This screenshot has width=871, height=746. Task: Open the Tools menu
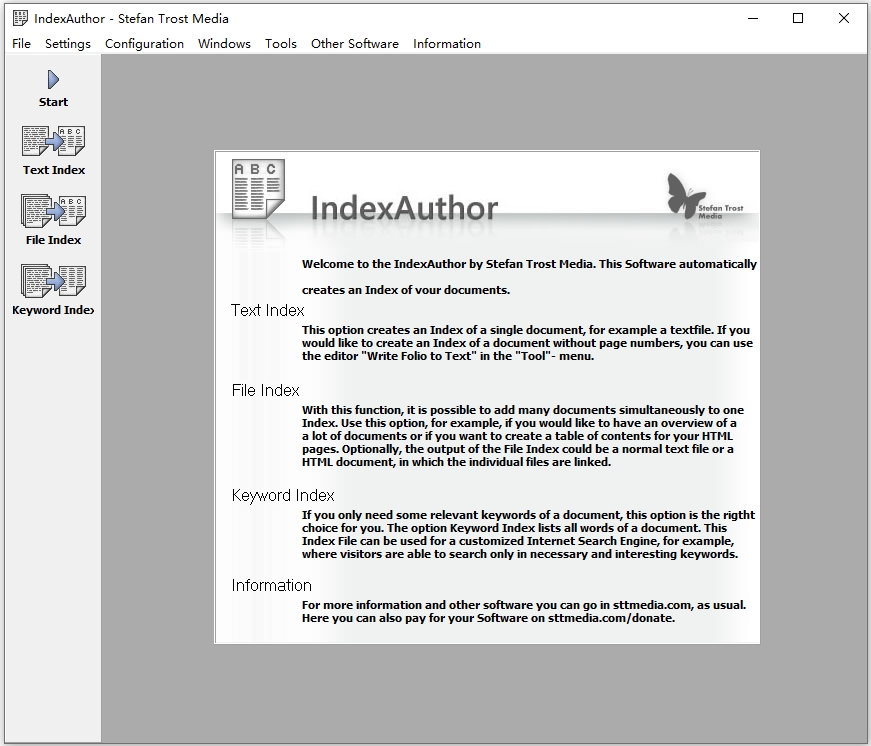pyautogui.click(x=280, y=43)
